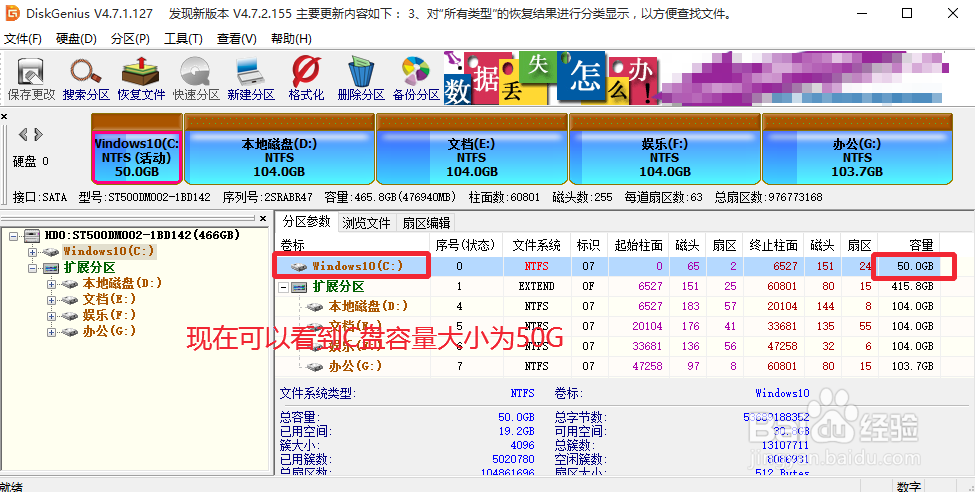This screenshot has width=975, height=492.
Task: Click the Quick Partition (快速分区) icon
Action: pyautogui.click(x=196, y=79)
